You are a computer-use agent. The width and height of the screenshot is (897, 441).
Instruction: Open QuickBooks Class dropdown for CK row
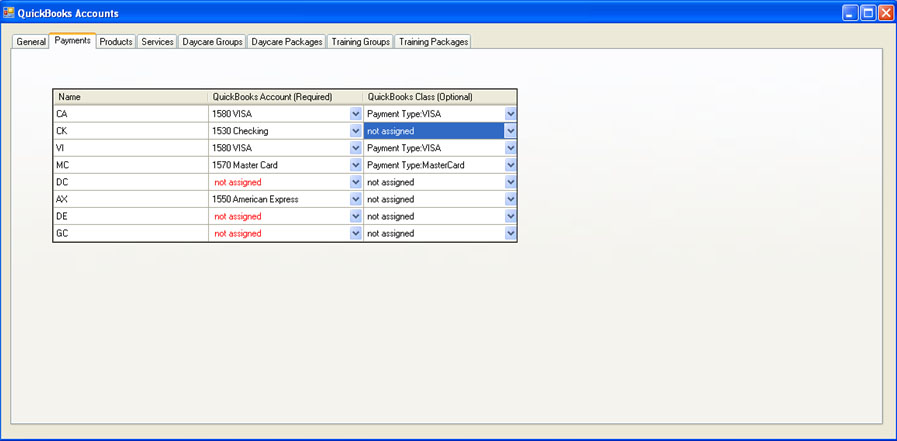click(511, 131)
